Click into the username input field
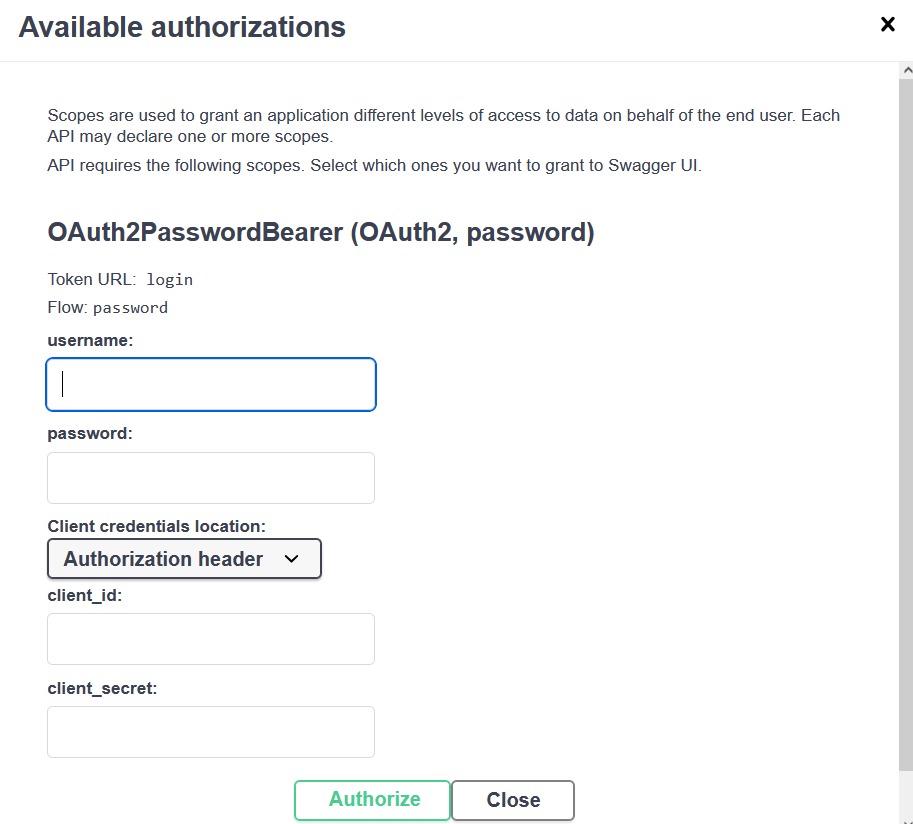The width and height of the screenshot is (913, 824). pos(211,384)
